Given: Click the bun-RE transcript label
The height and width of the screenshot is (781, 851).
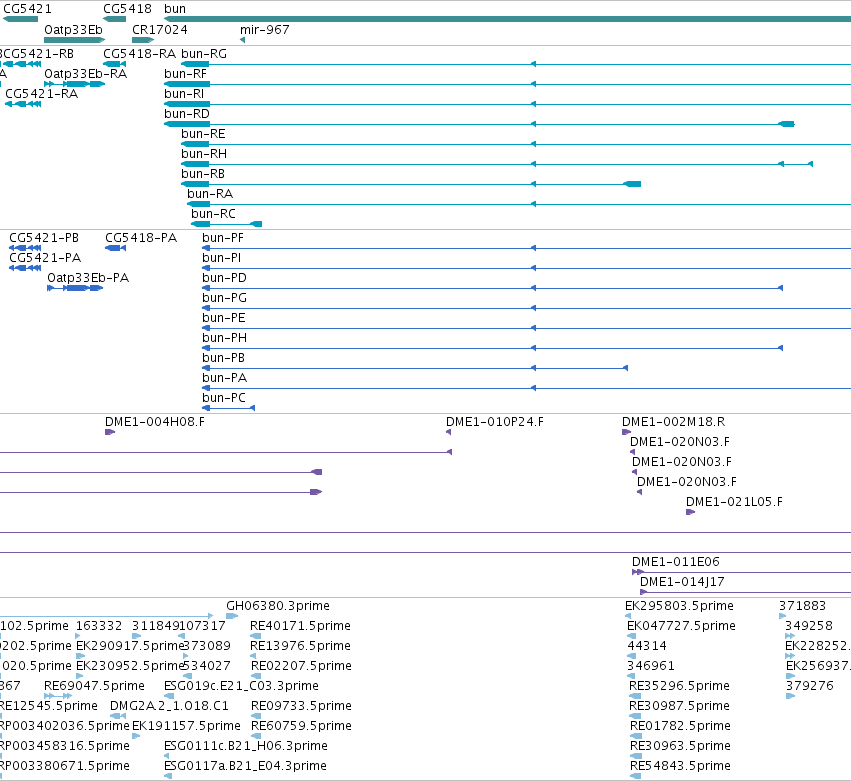Looking at the screenshot, I should 203,134.
